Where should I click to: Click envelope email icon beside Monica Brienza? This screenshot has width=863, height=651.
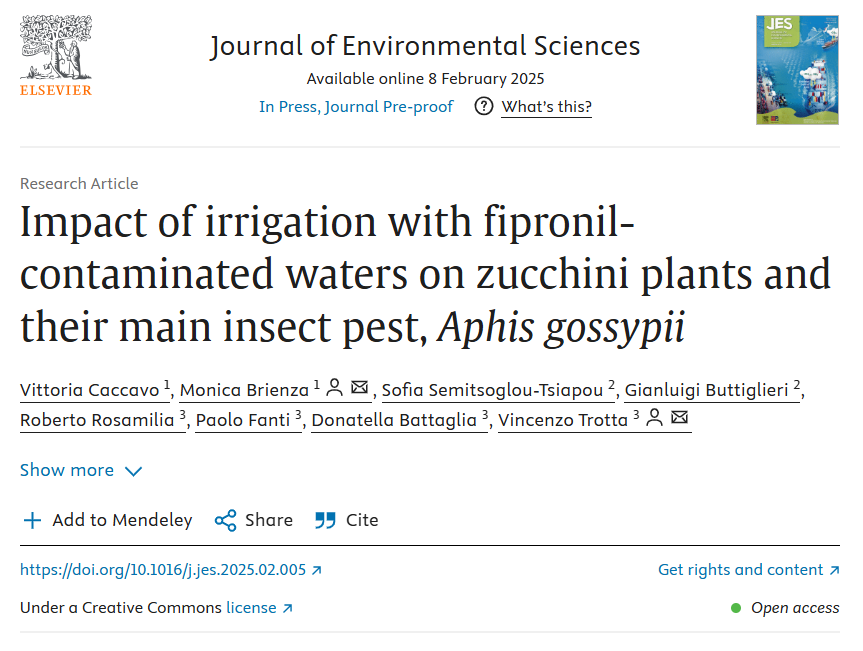click(359, 387)
